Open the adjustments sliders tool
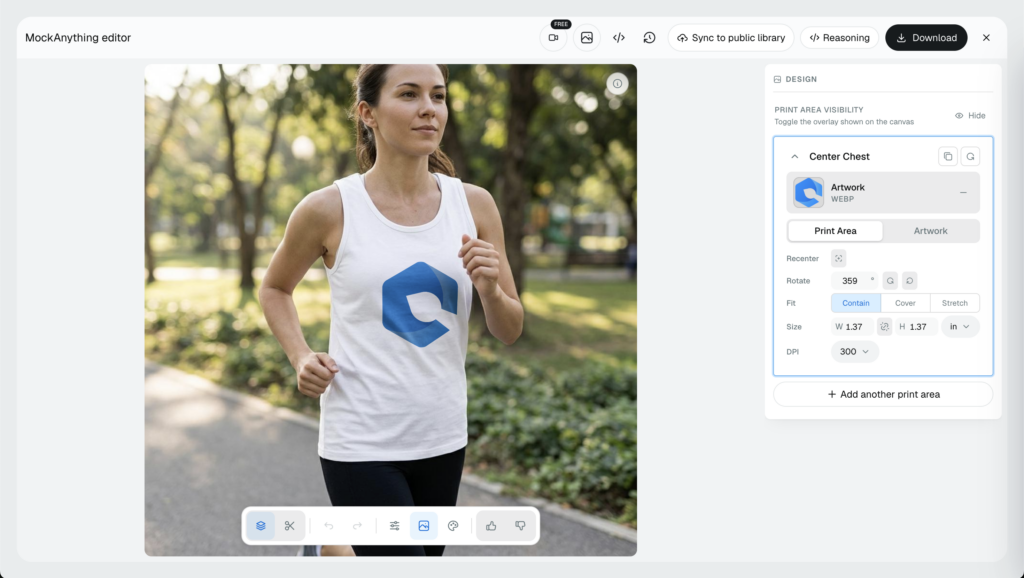This screenshot has height=578, width=1024. tap(394, 526)
